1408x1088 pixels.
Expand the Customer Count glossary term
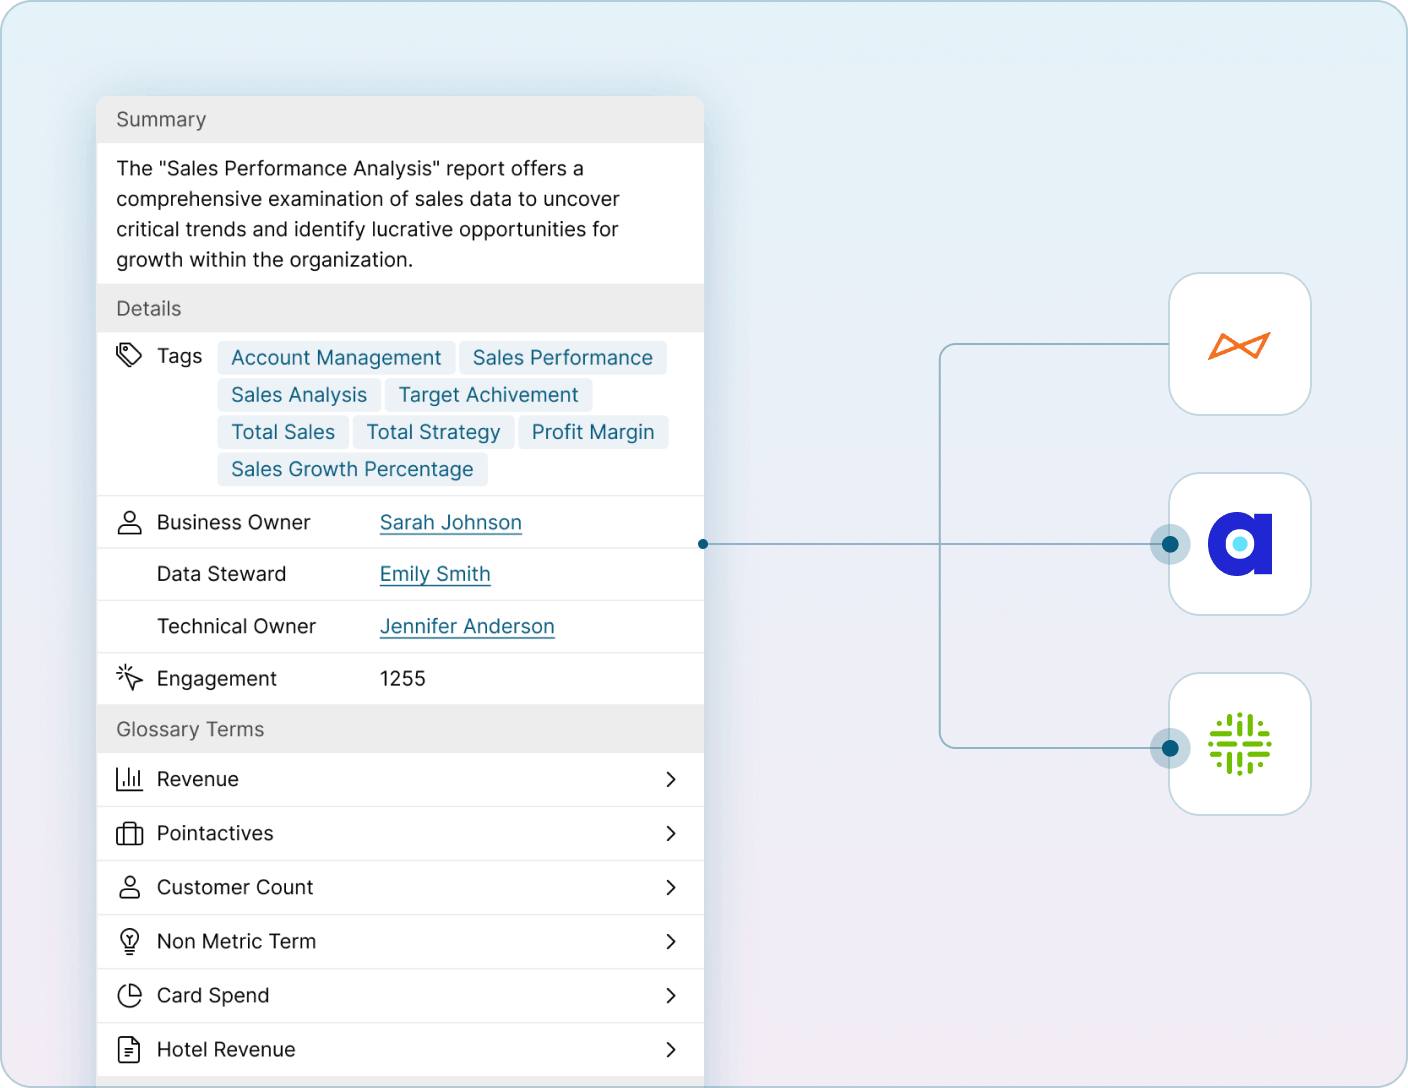(x=671, y=887)
